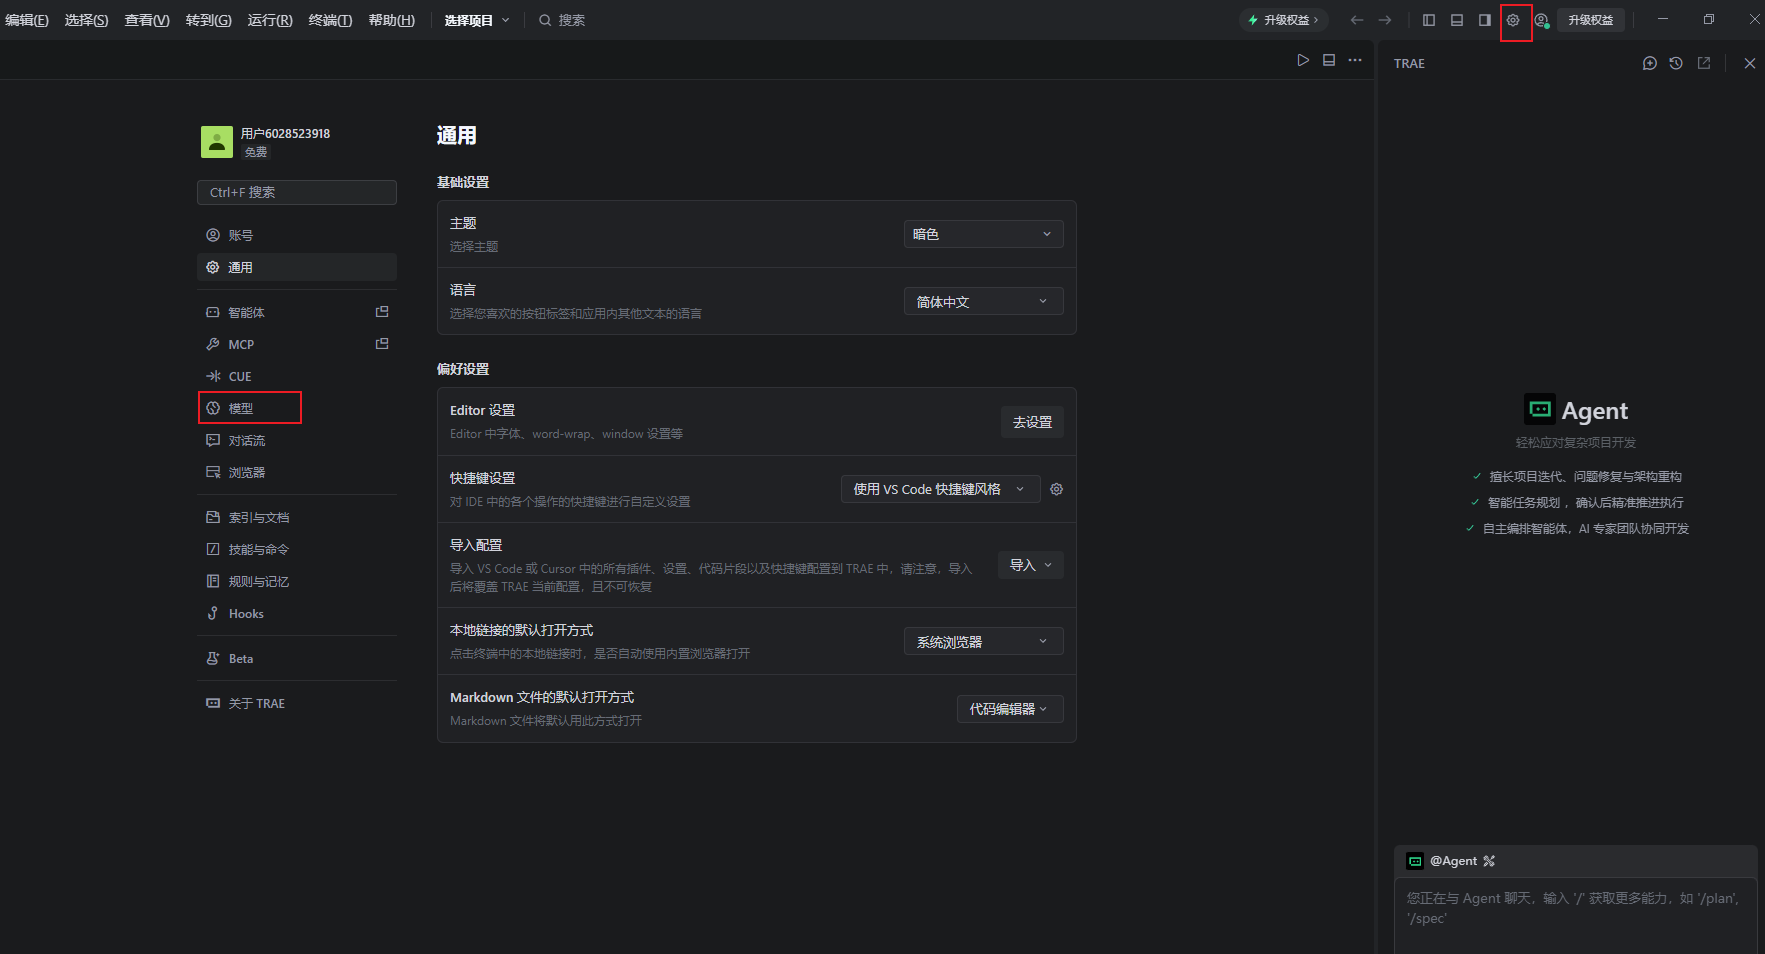1765x954 pixels.
Task: Select Hooks in settings sidebar
Action: tap(297, 613)
